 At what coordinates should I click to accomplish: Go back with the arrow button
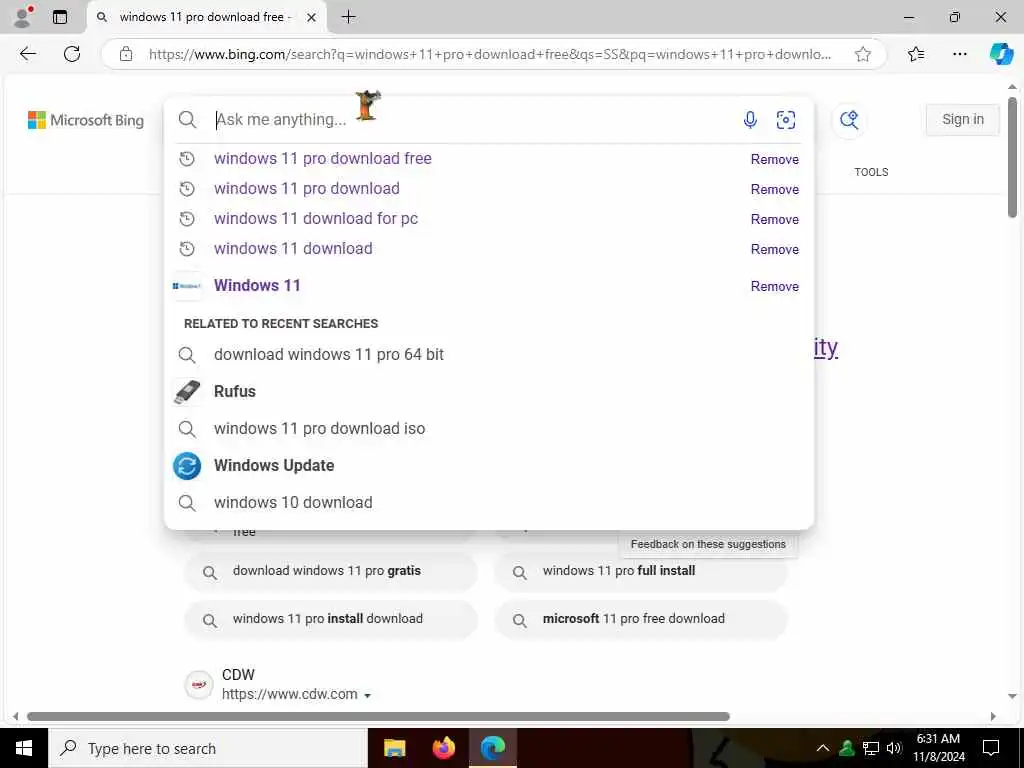point(28,54)
